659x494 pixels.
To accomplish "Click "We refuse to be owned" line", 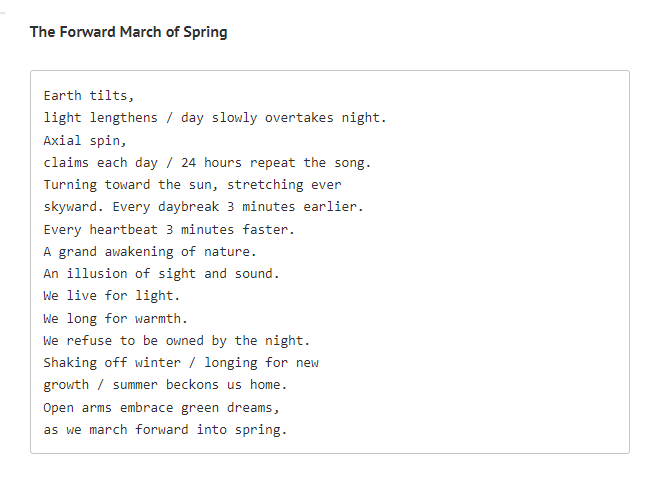I will click(177, 340).
